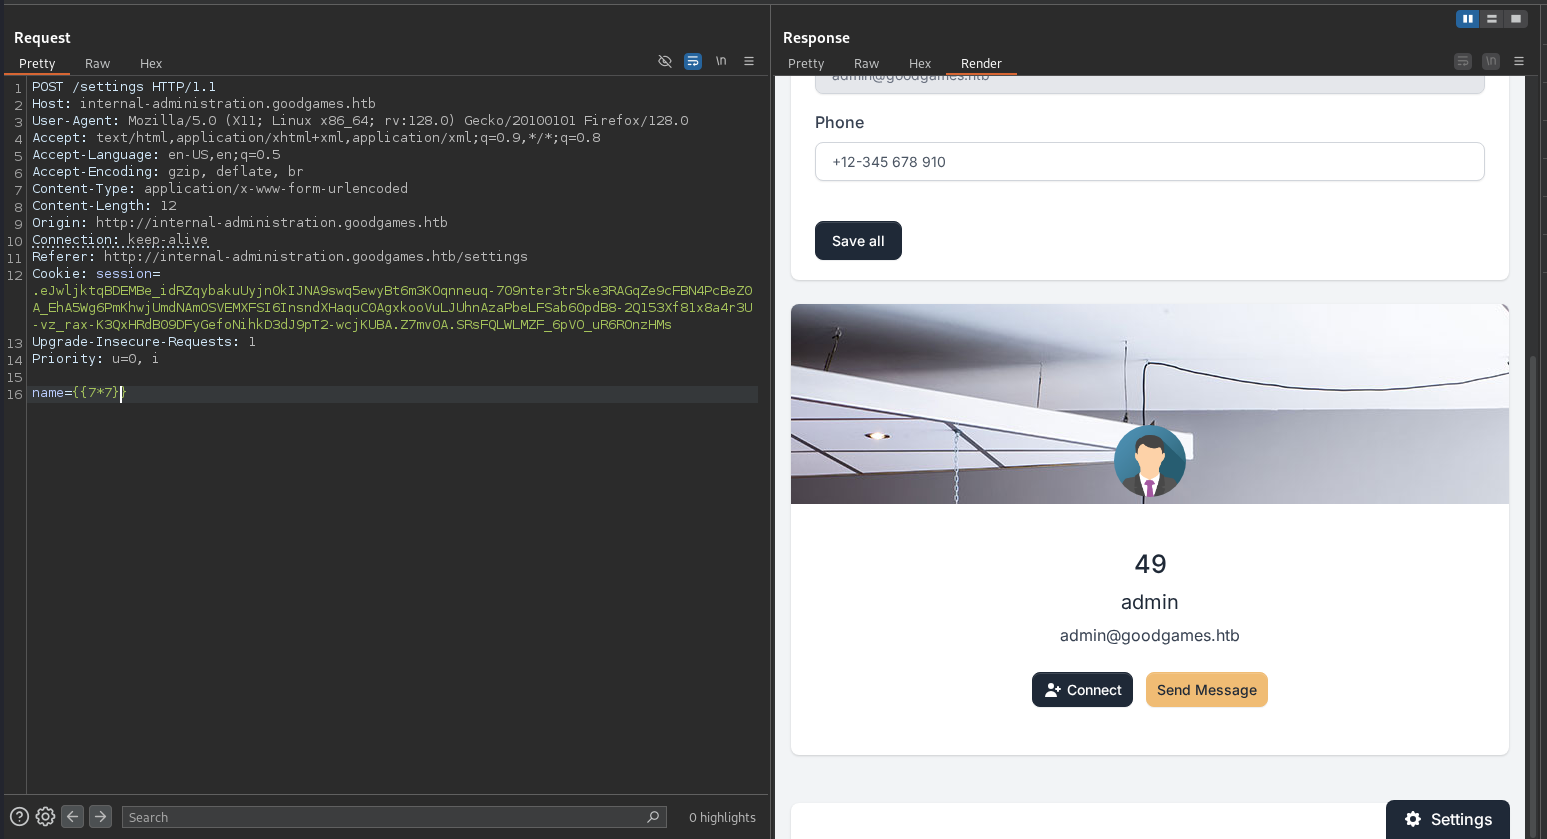Switch Response view to Raw tab

pyautogui.click(x=866, y=63)
